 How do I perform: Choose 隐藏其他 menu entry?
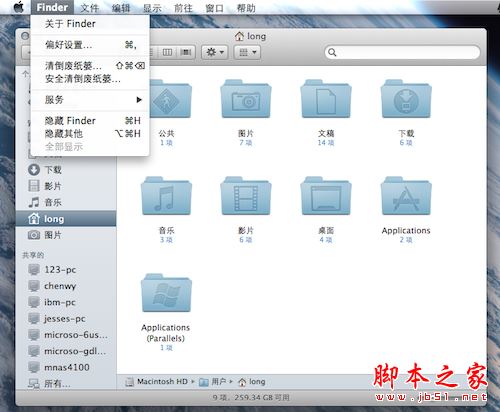tap(90, 134)
